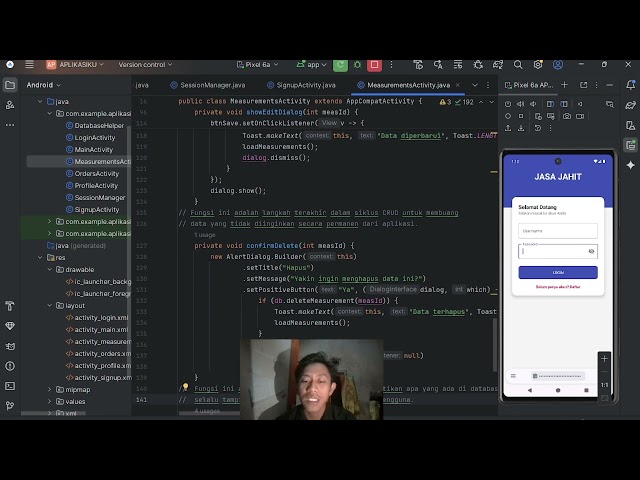Click the green Rerun app button

pyautogui.click(x=340, y=64)
